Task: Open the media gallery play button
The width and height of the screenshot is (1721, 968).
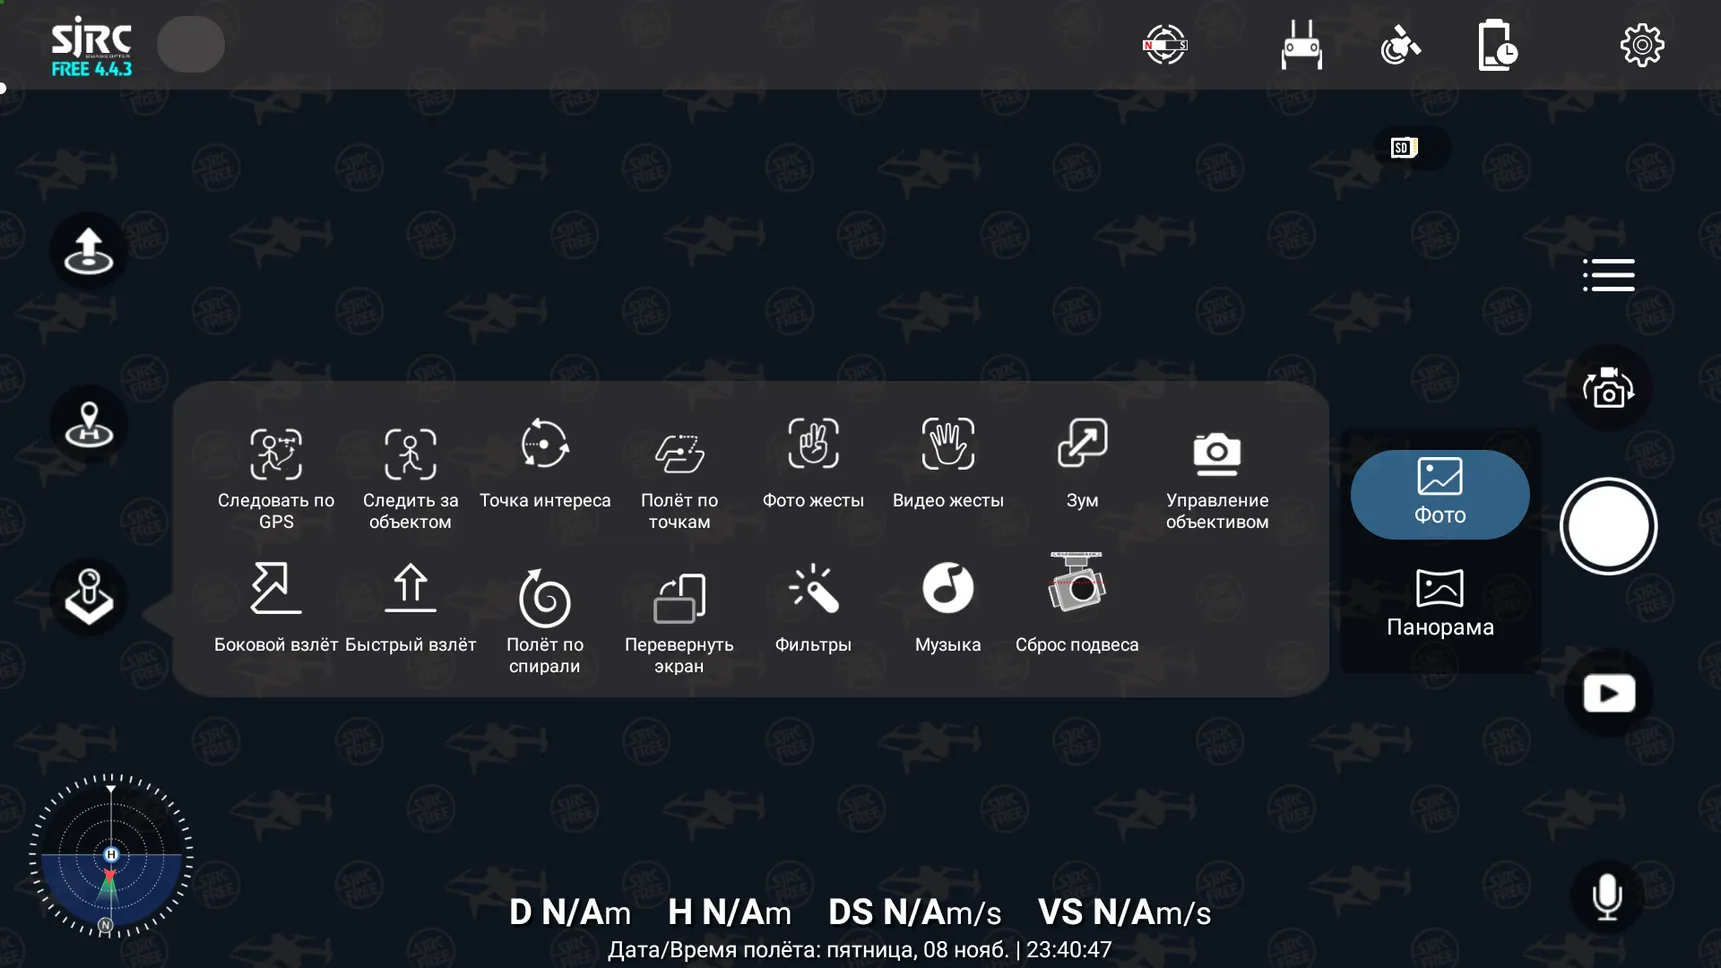Action: point(1608,694)
